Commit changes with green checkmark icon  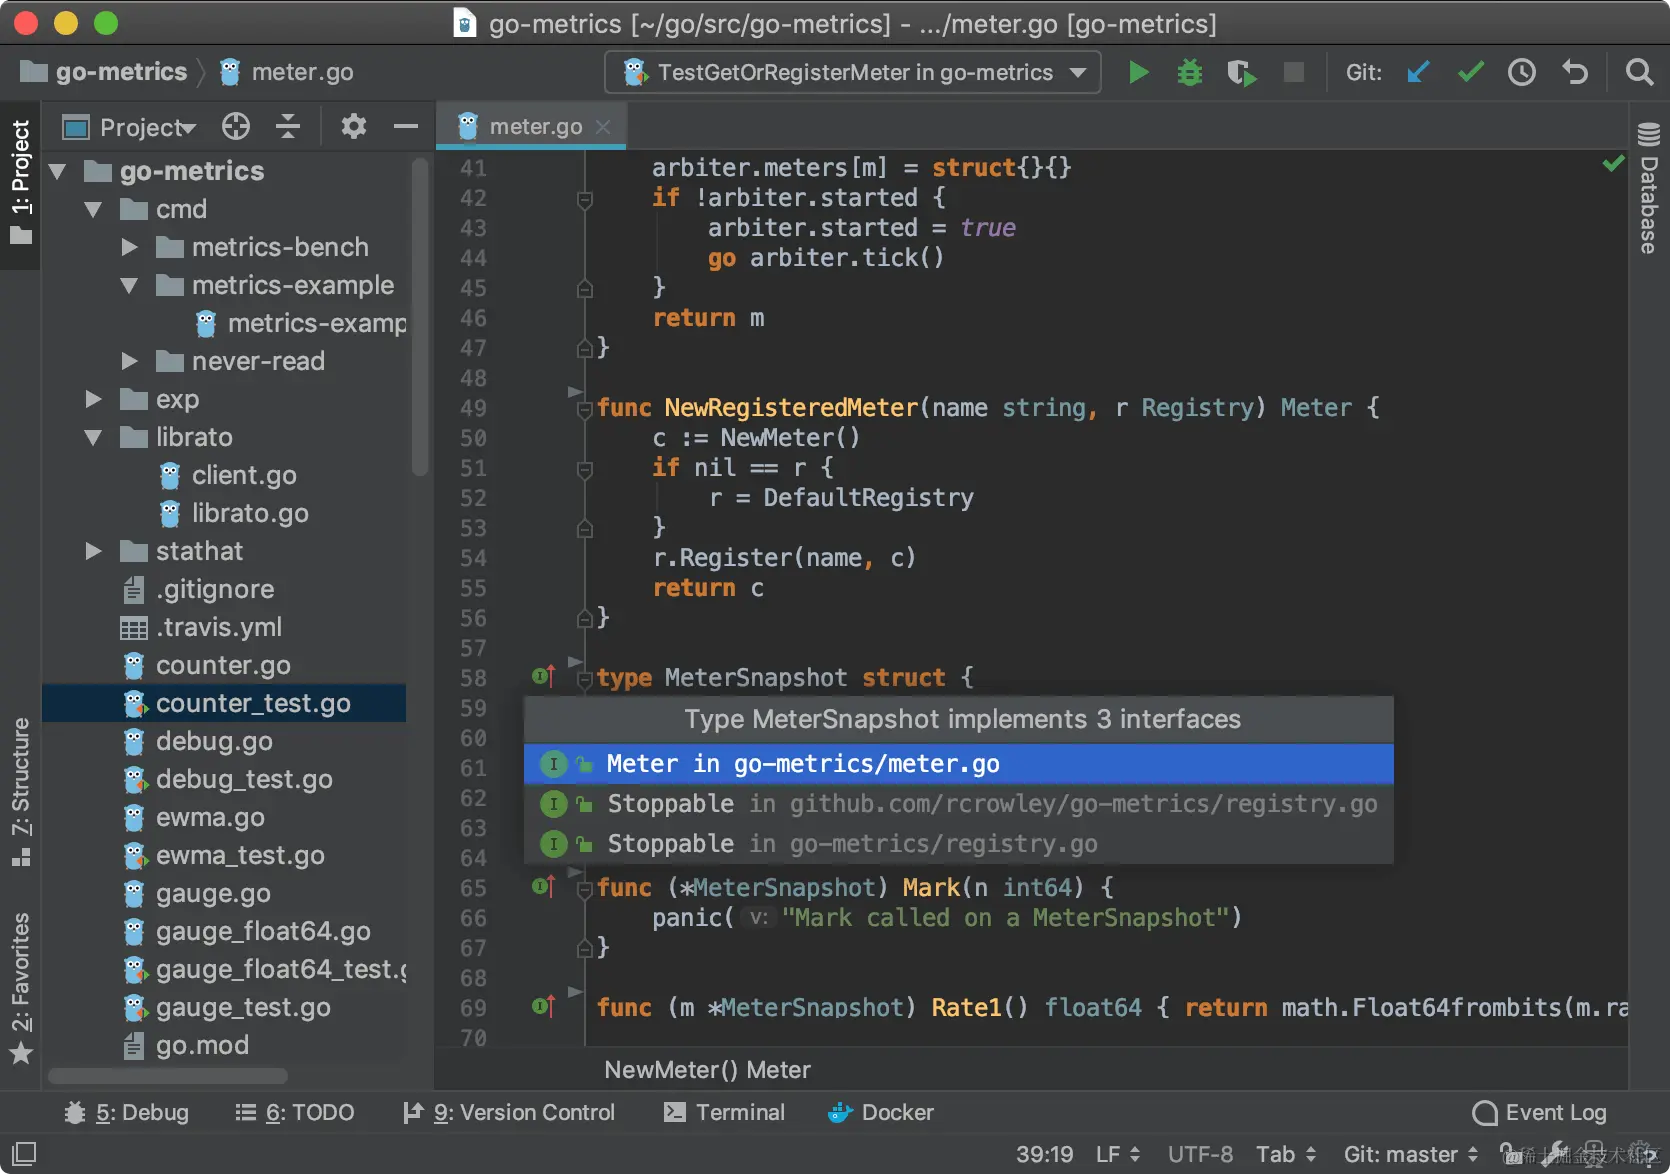[x=1470, y=72]
